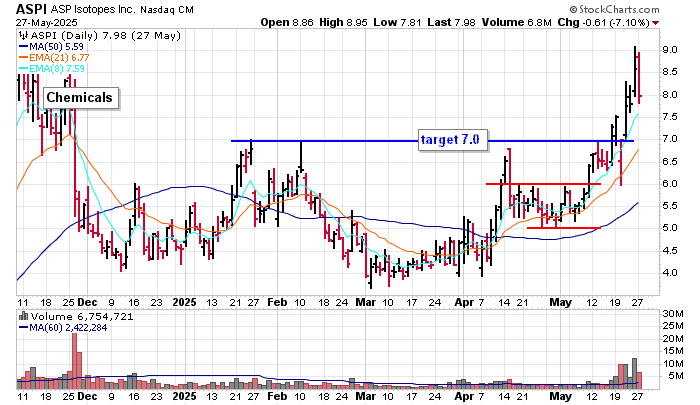
Task: Click the 30M volume axis label
Action: 672,314
